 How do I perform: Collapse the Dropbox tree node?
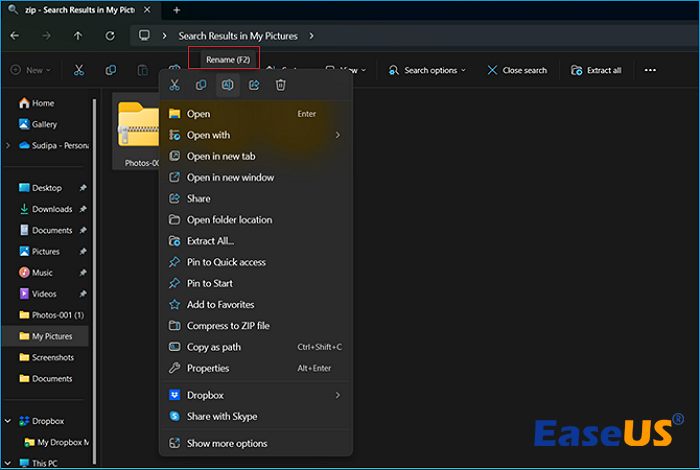[x=9, y=421]
